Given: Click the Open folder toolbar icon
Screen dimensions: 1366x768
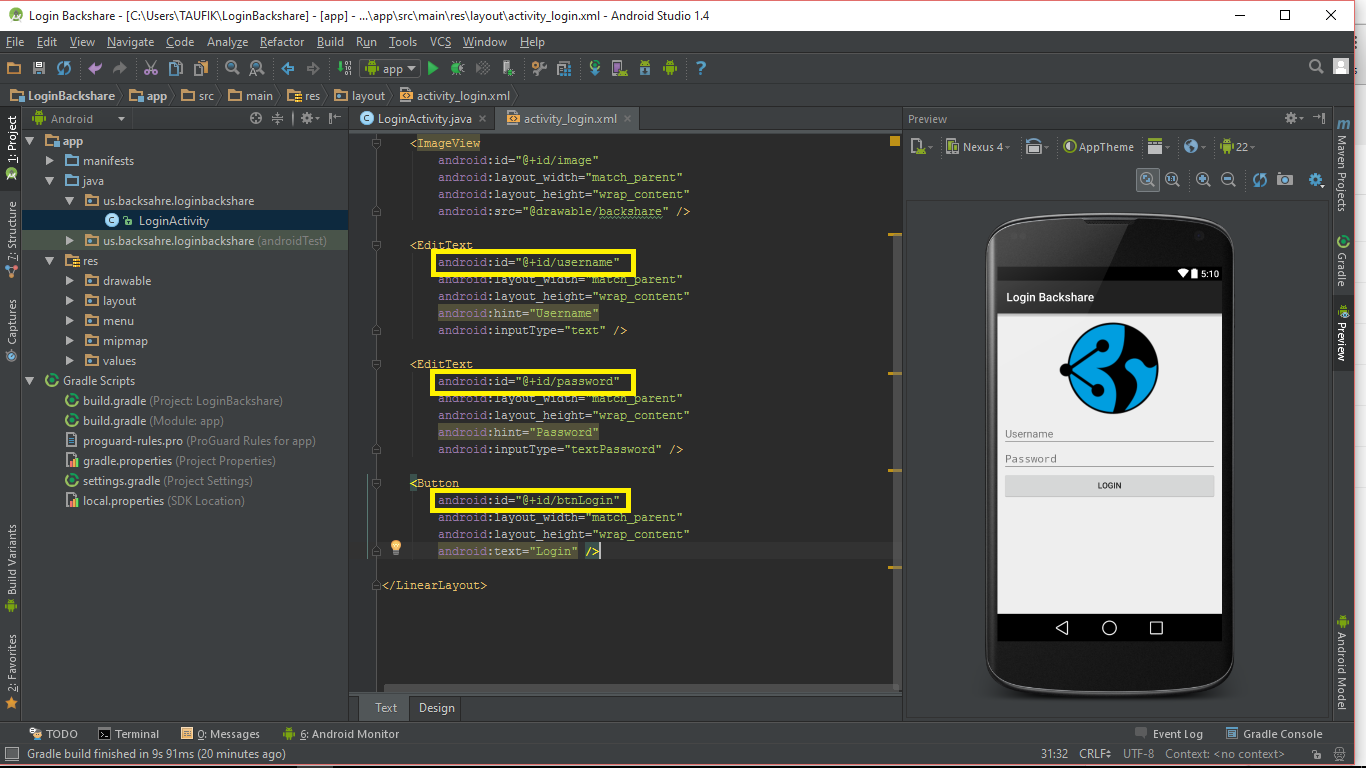Looking at the screenshot, I should (x=14, y=68).
